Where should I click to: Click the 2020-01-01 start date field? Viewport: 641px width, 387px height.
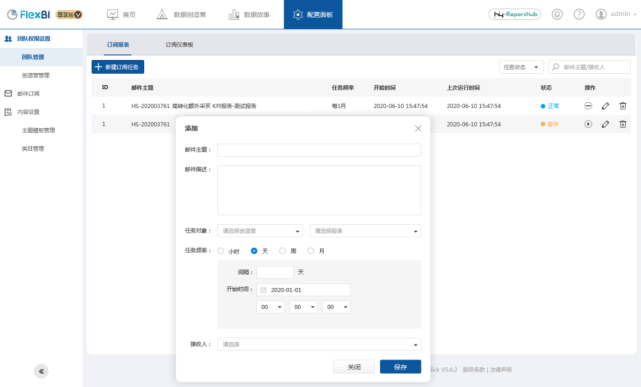(303, 290)
